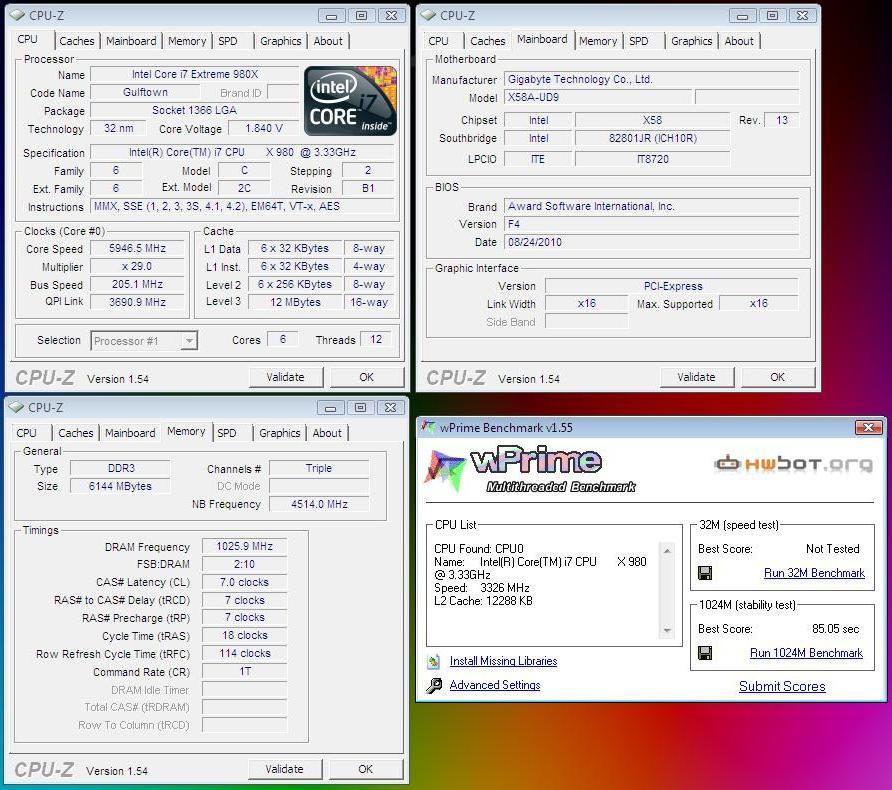This screenshot has height=790, width=892.
Task: Click OK in the Mainboard window
Action: pos(778,377)
